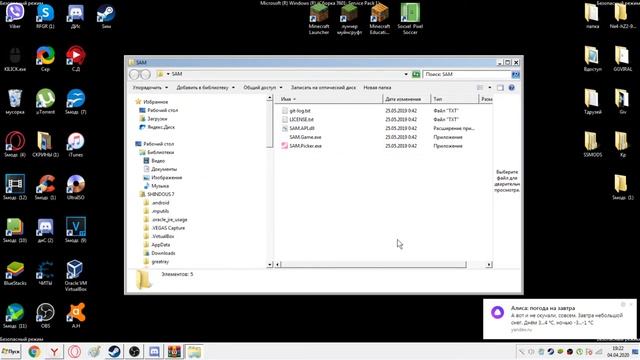Click the Opera icon in taskbar
This screenshot has width=640, height=360.
pyautogui.click(x=74, y=351)
